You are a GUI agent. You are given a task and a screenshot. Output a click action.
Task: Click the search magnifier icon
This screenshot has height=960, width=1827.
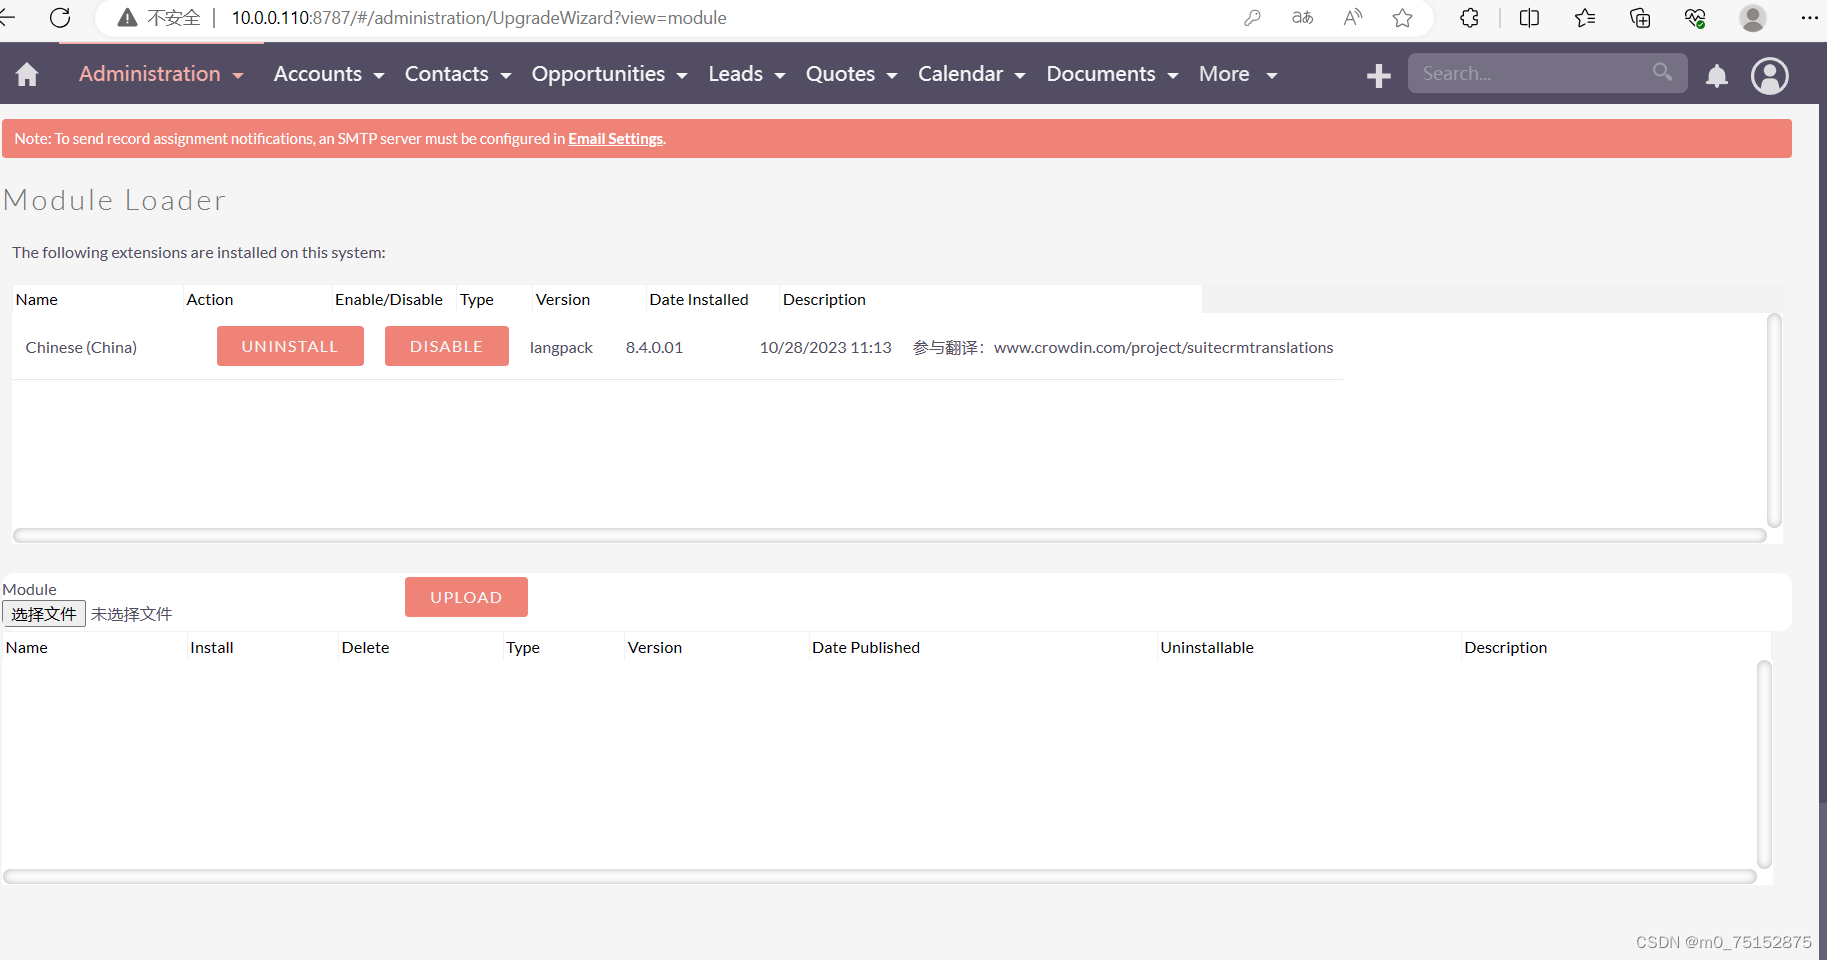coord(1662,72)
